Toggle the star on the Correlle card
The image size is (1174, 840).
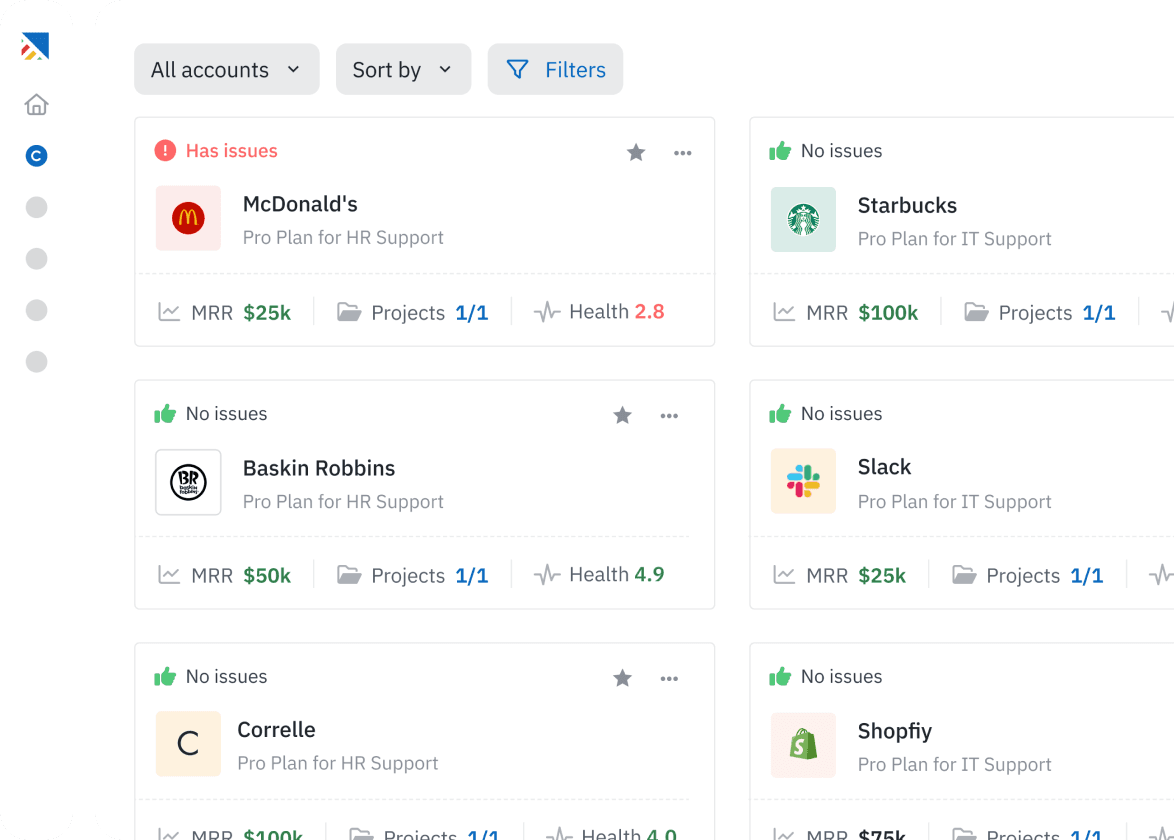(x=622, y=678)
